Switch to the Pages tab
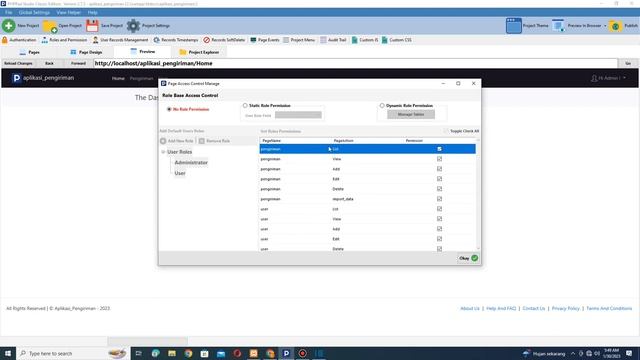This screenshot has height=360, width=640. coord(29,52)
